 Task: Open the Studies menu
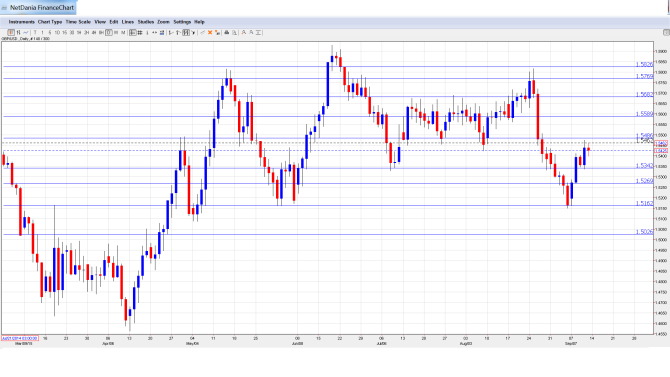click(x=146, y=22)
